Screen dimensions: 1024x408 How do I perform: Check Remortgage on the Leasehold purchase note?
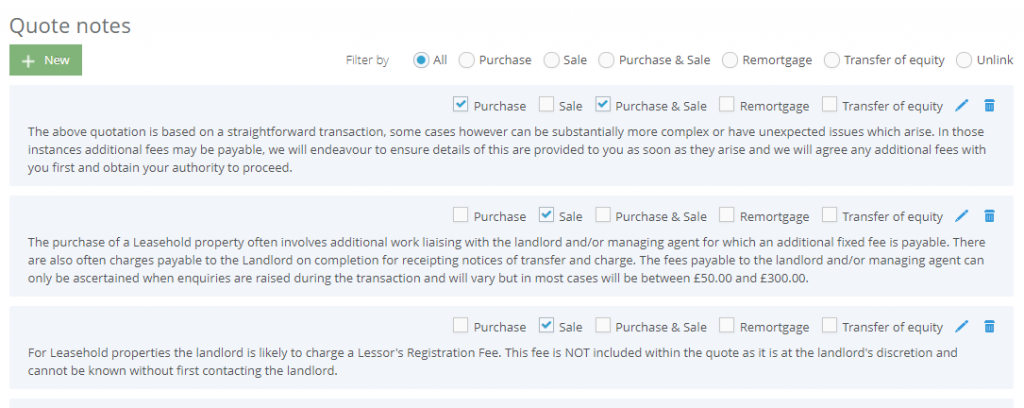click(x=727, y=215)
